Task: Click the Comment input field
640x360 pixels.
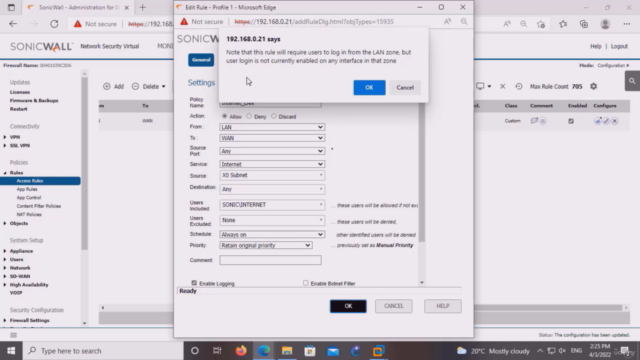Action: [x=270, y=260]
